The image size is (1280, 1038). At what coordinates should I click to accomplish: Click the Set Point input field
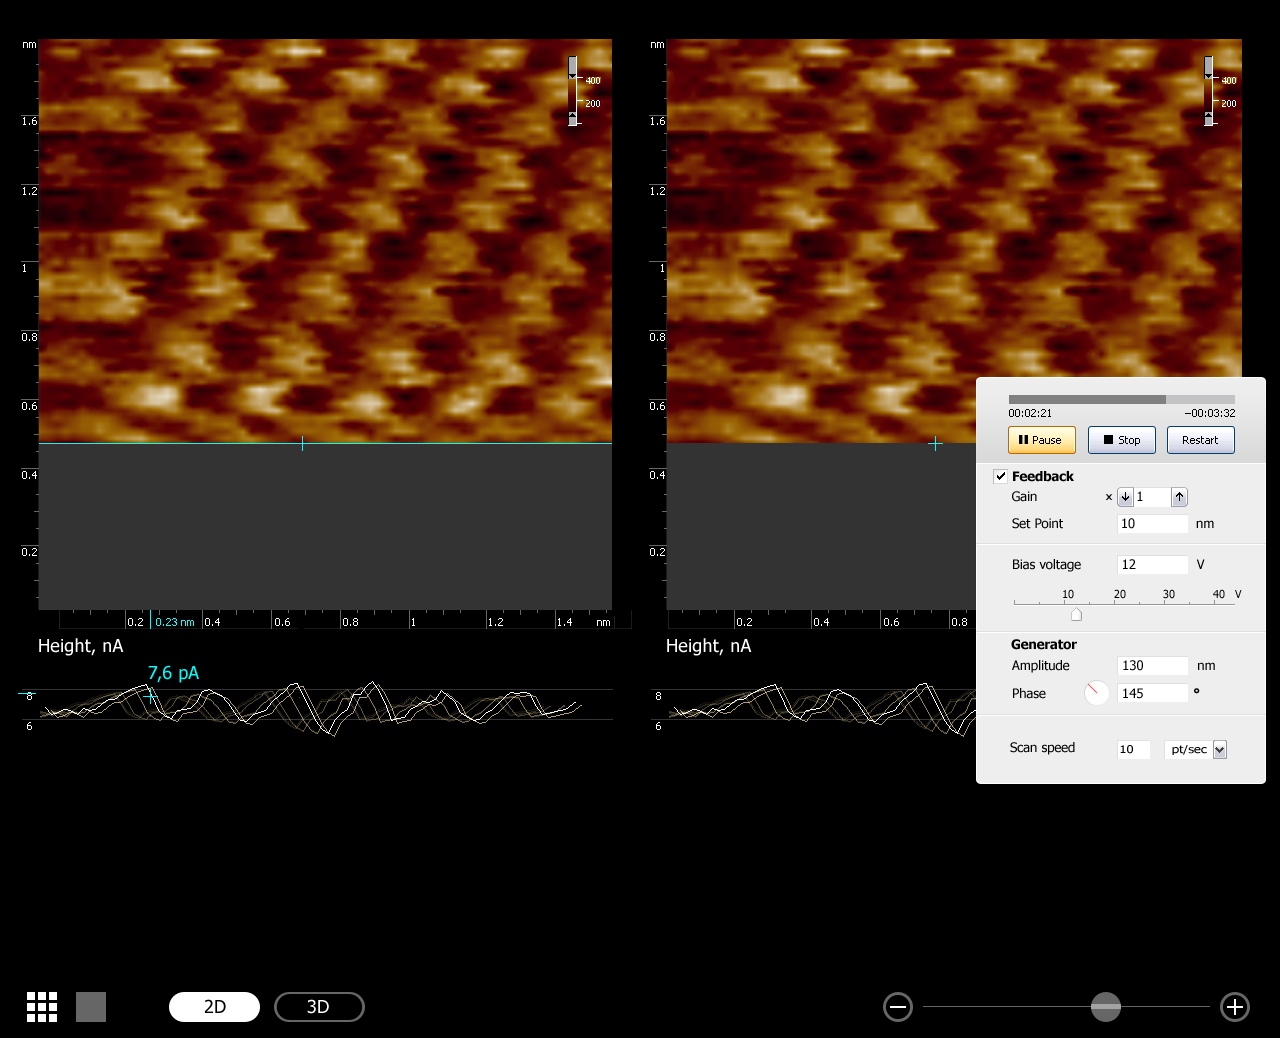click(1152, 524)
